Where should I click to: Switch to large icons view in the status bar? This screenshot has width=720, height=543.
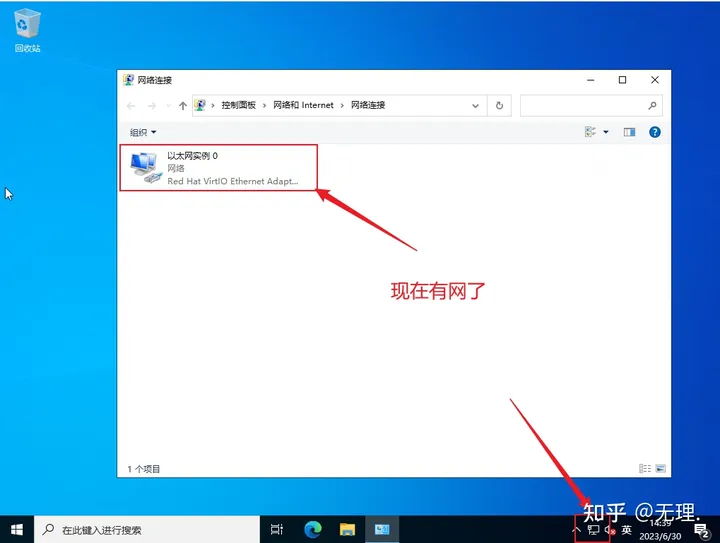click(x=660, y=469)
